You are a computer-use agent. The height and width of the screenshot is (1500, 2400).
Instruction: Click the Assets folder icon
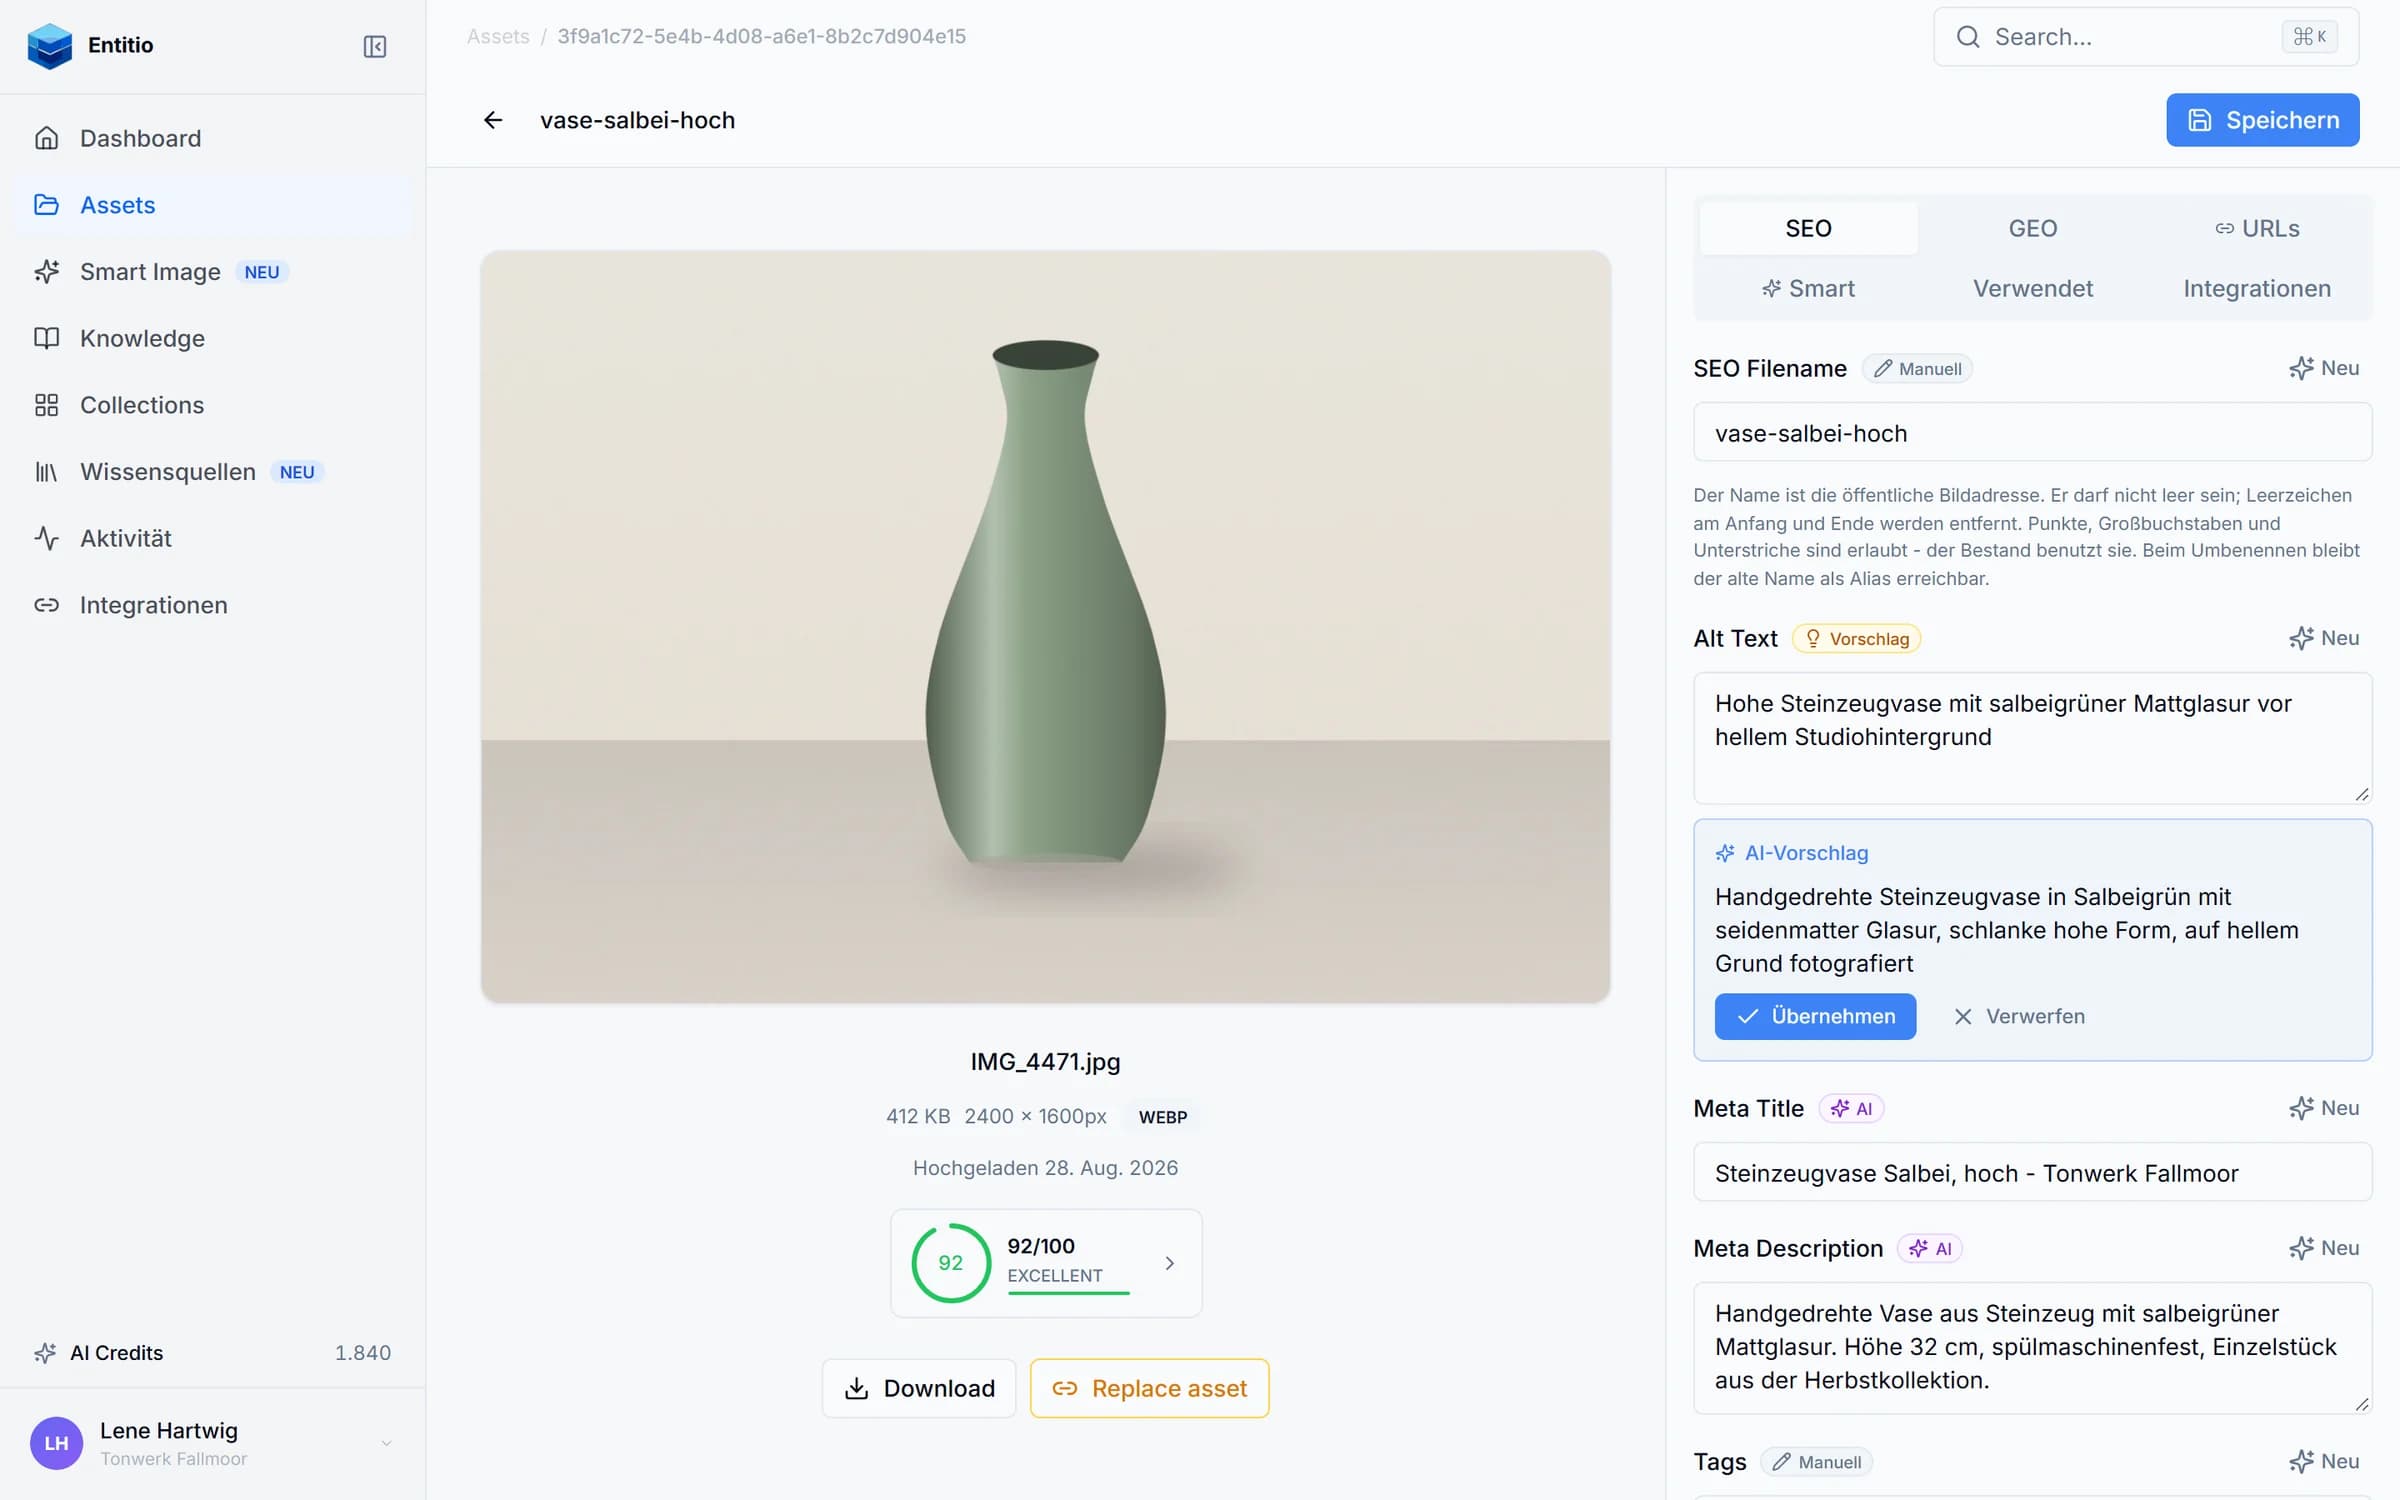click(47, 205)
